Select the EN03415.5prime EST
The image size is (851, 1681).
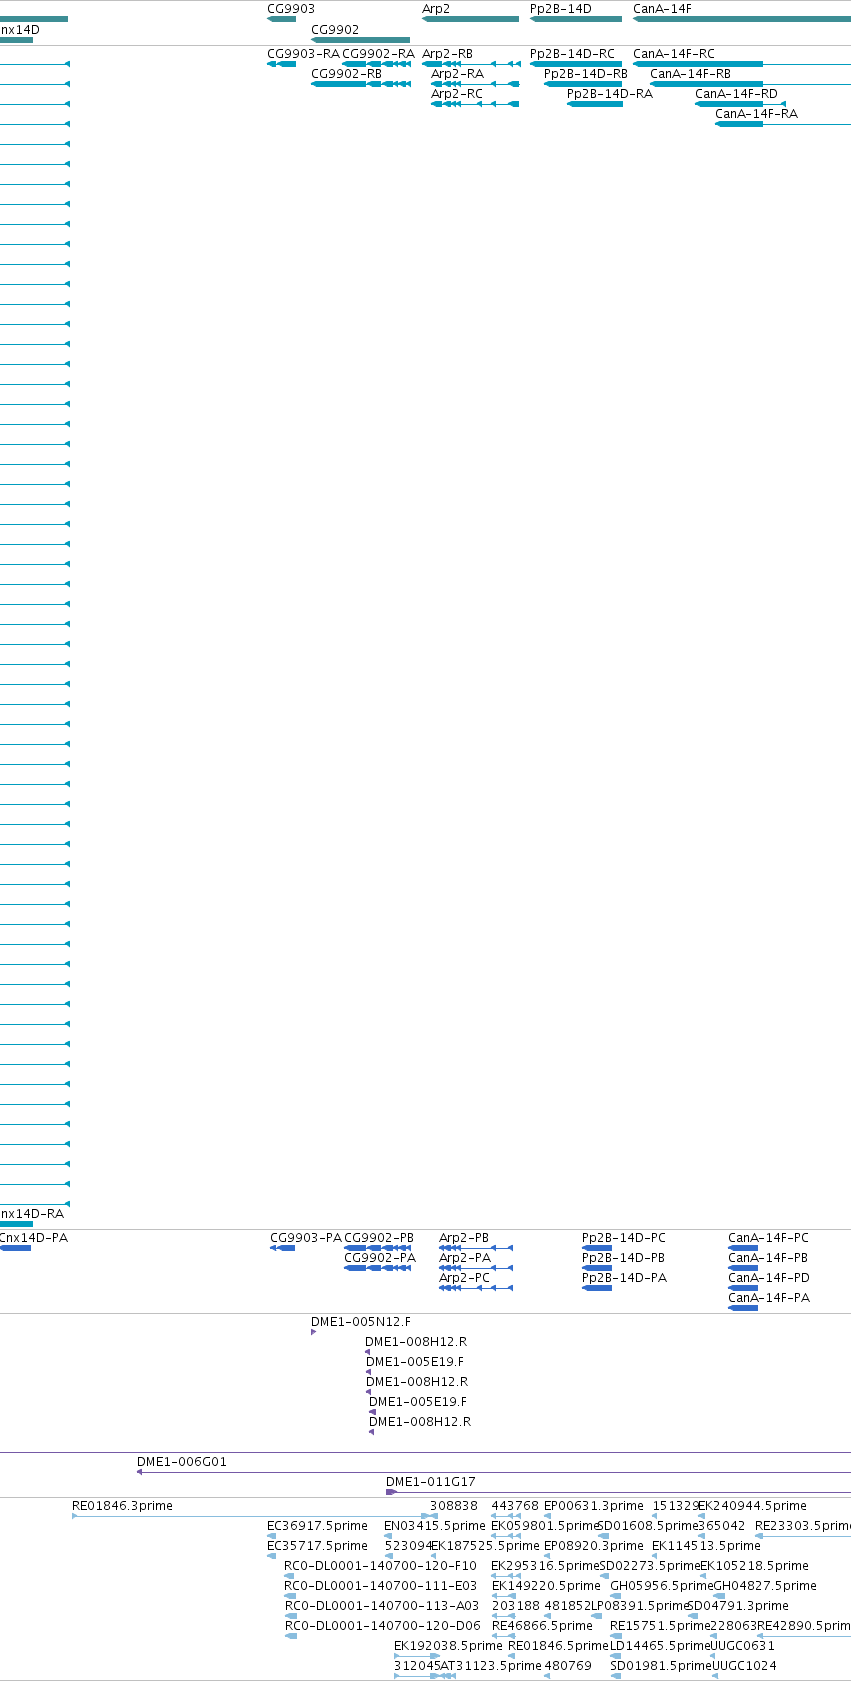point(390,1536)
